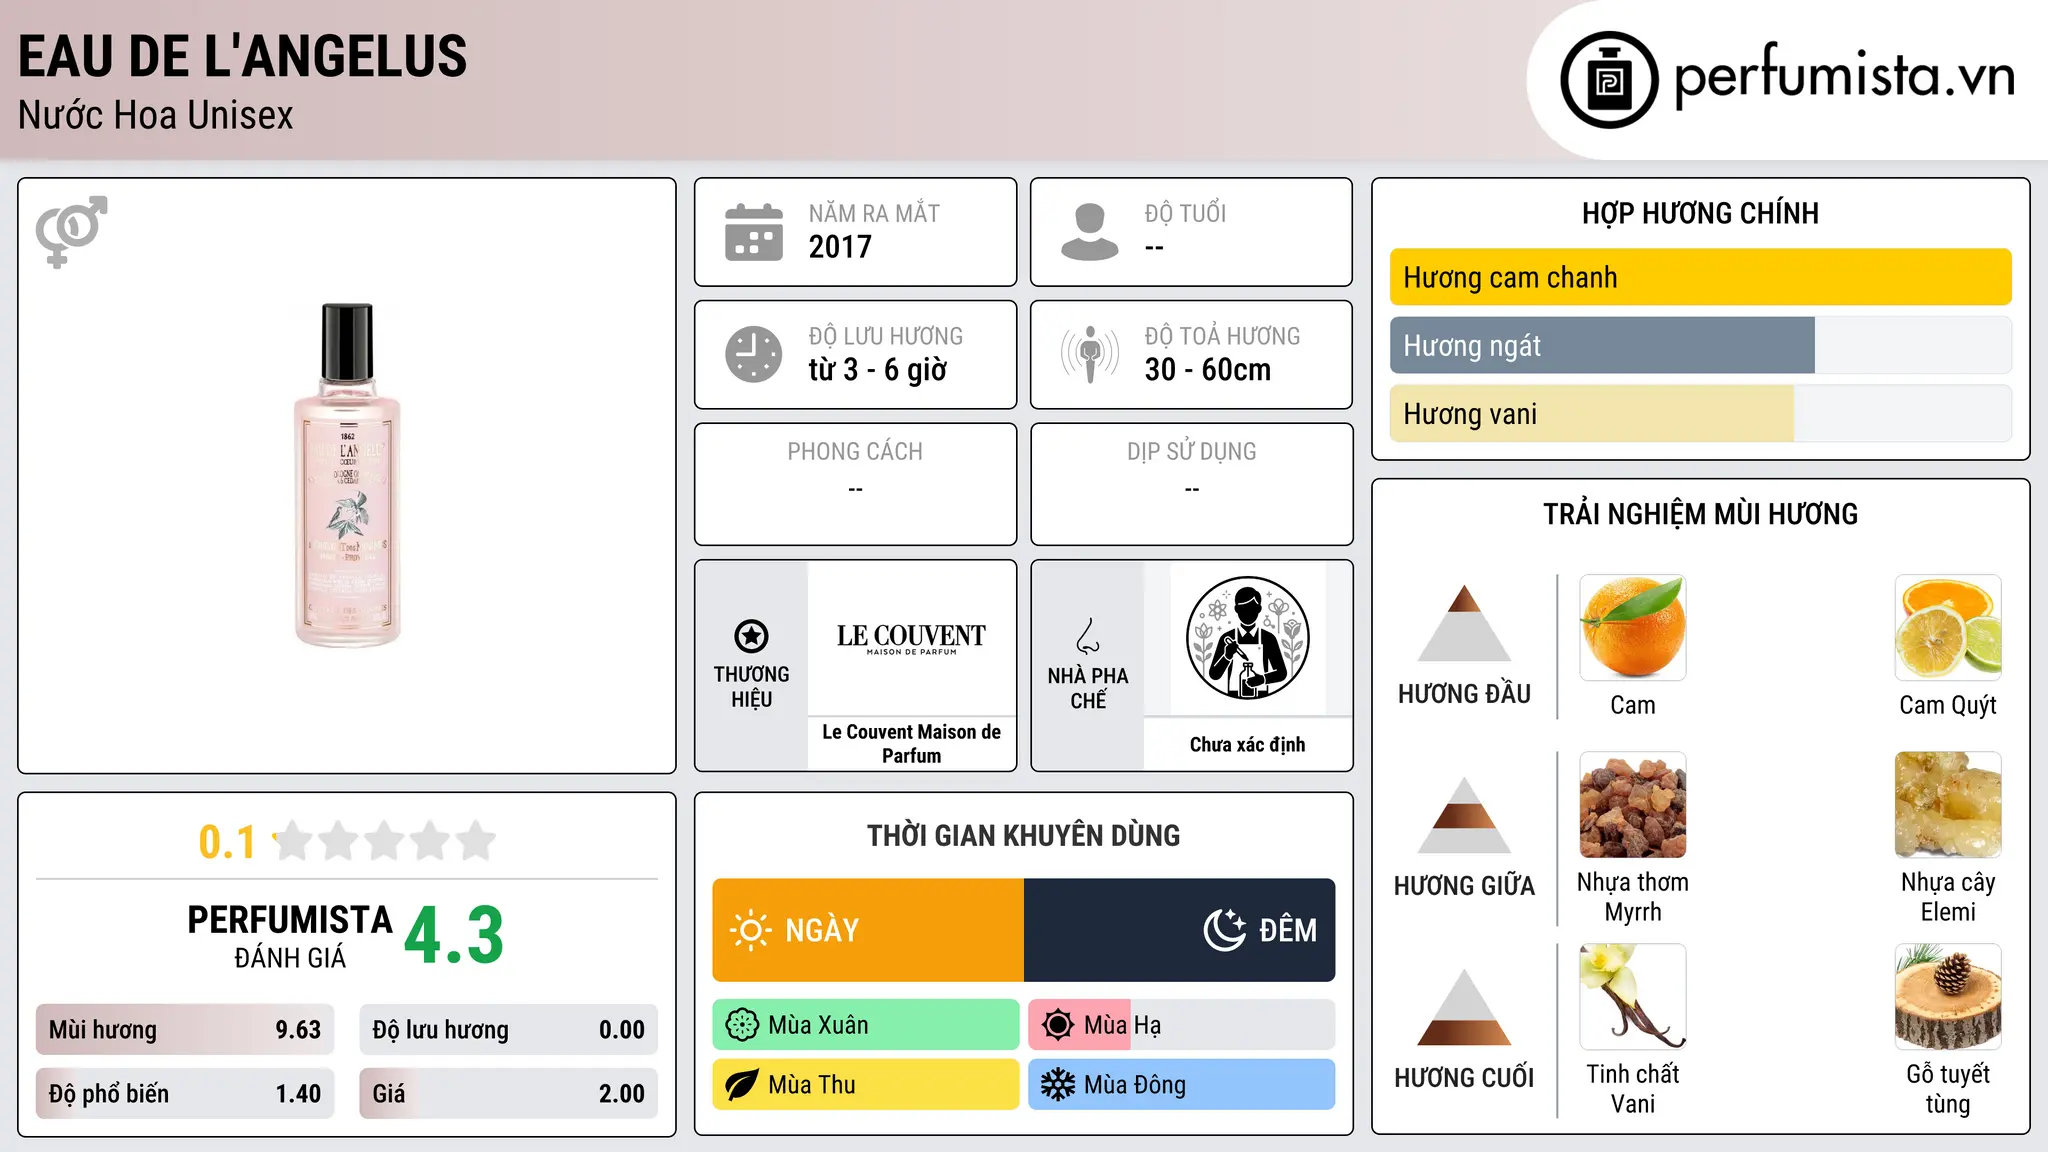Click the THỜI GIAN KHUYÊN DÙNG heading
Screen dimensions: 2048x1152
(1024, 835)
